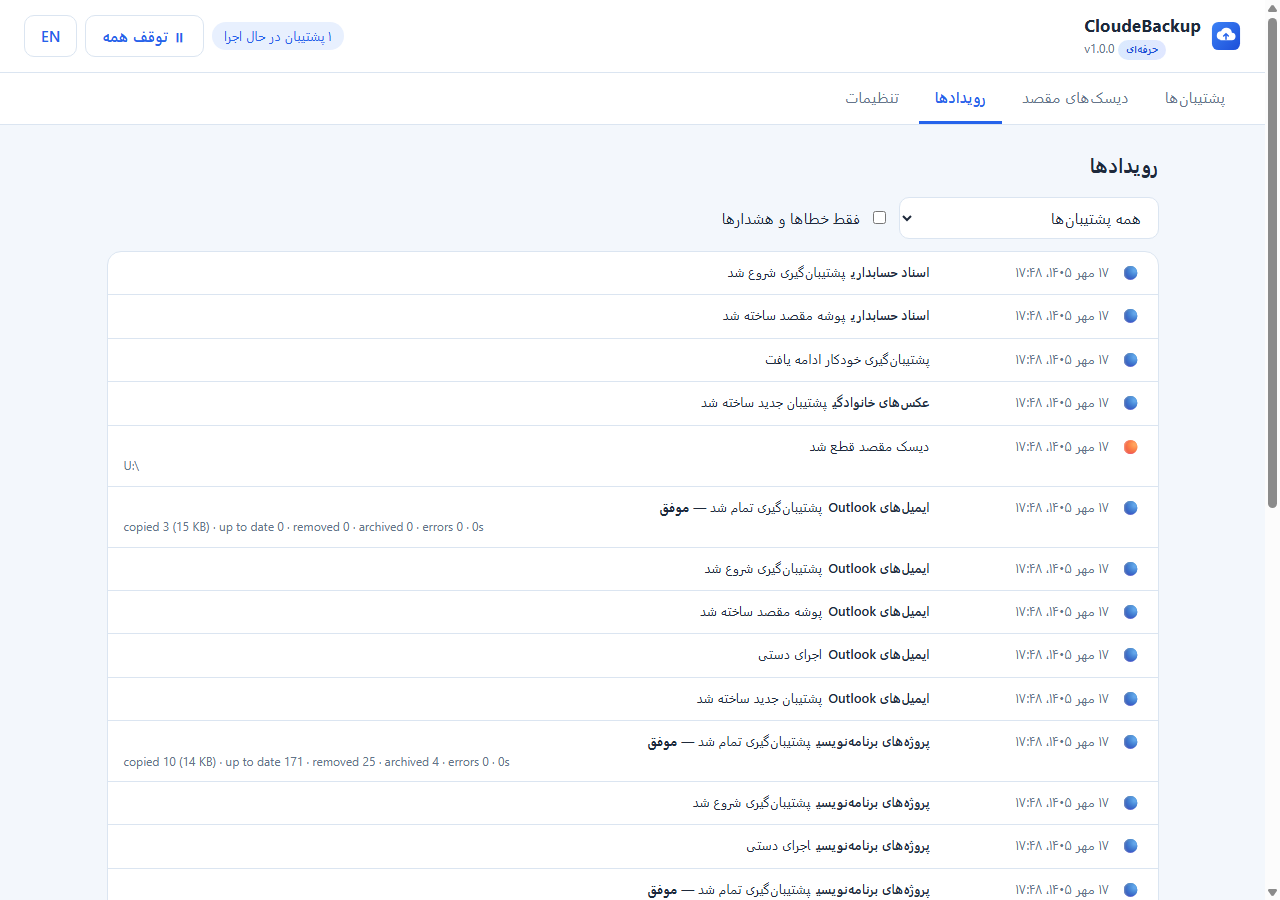Click Outlook 'پشتیبان‌گیری شروع شد' event text

coord(817,569)
